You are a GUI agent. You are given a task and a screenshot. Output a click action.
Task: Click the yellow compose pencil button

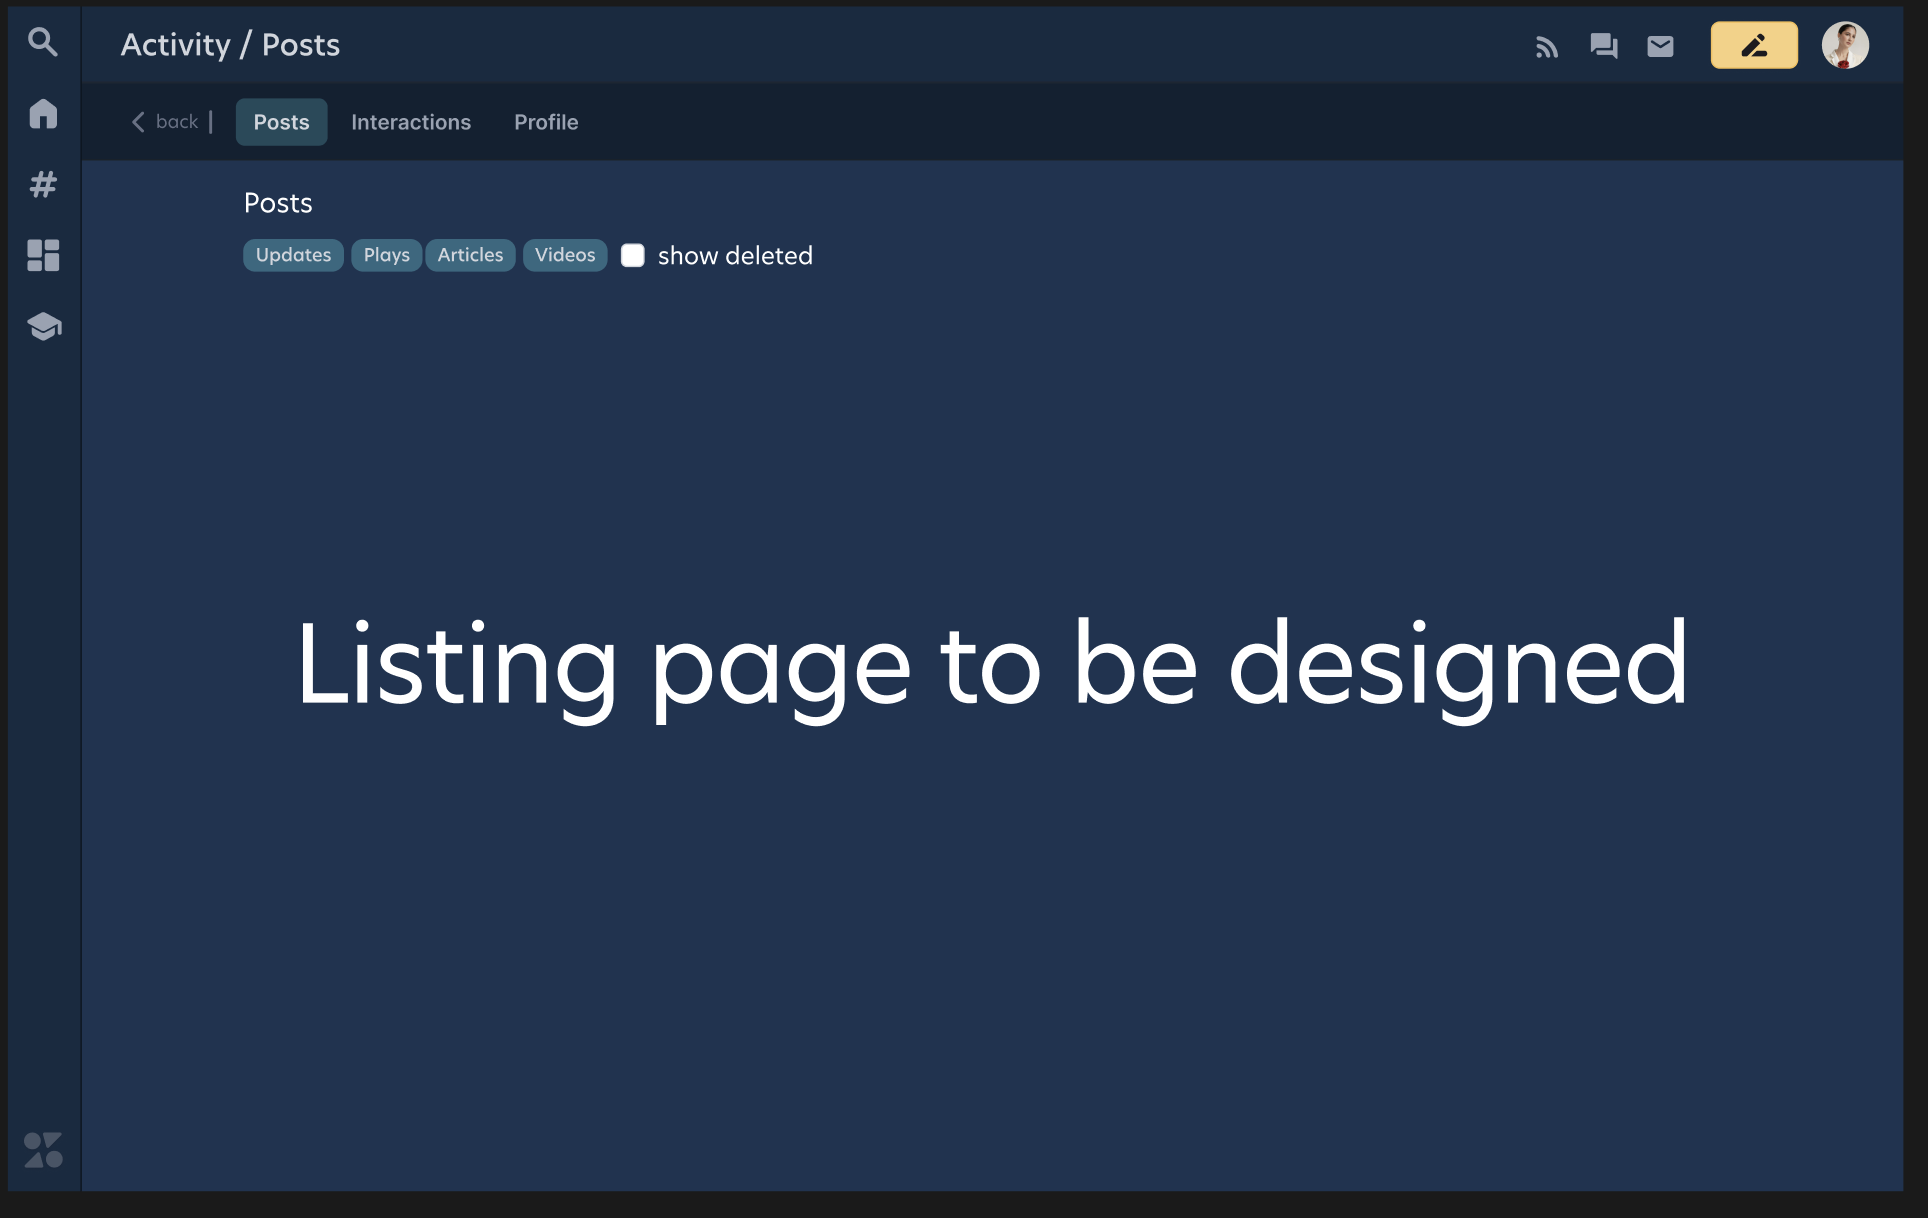point(1753,45)
